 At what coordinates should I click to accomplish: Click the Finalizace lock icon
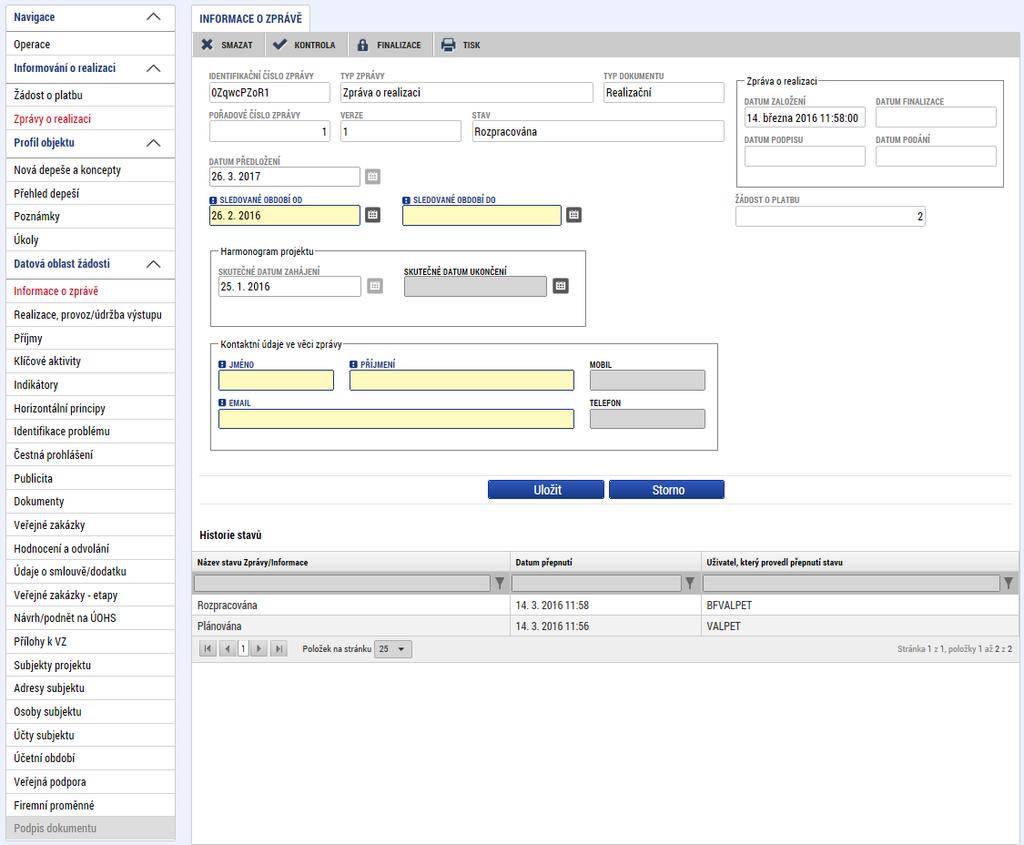[362, 44]
